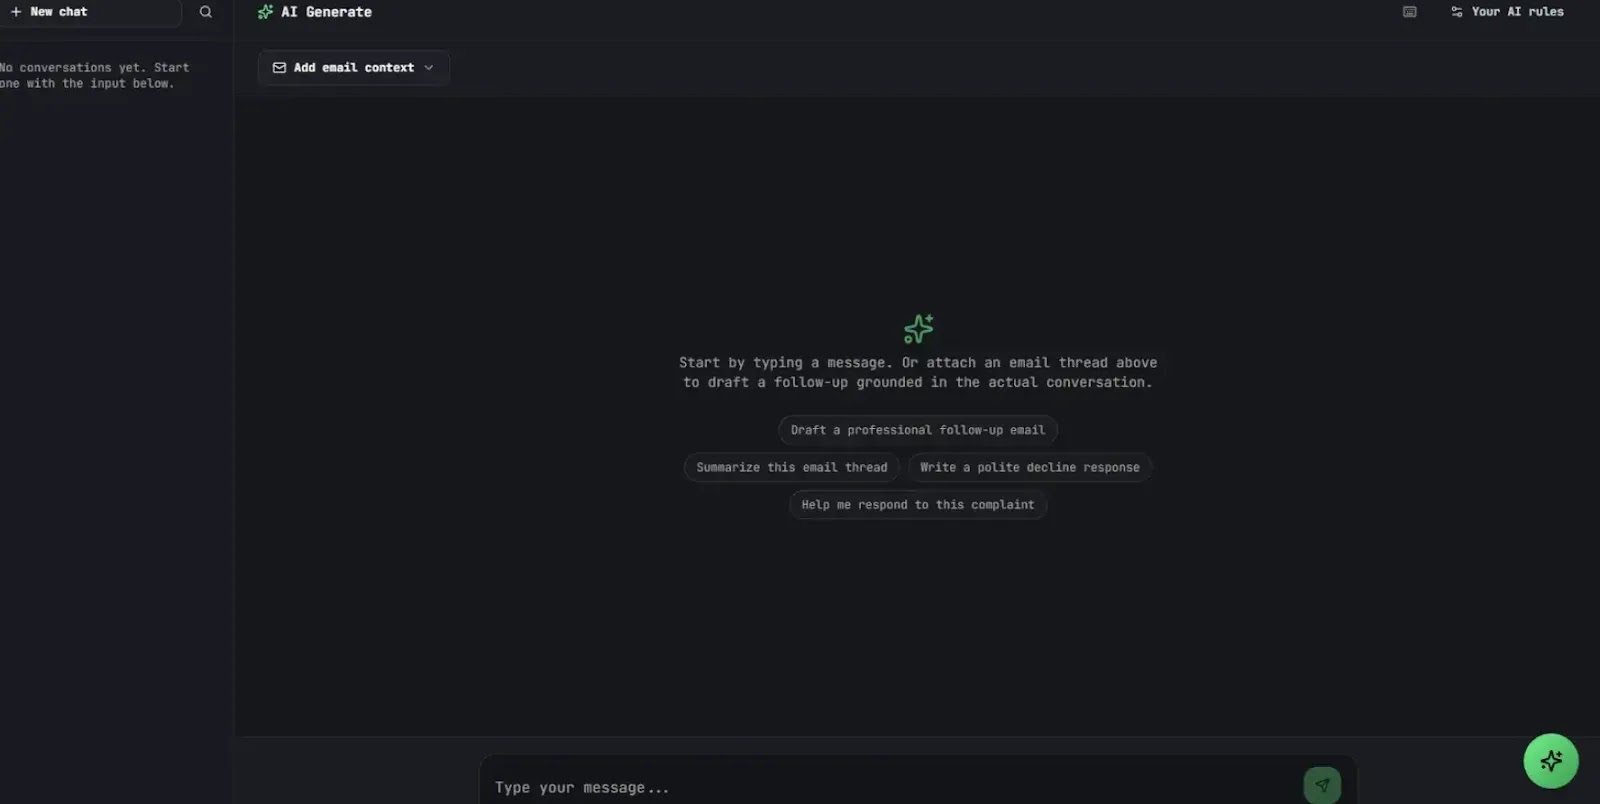Click the 'No conversations yet' sidebar message
Viewport: 1600px width, 804px height.
pyautogui.click(x=94, y=76)
